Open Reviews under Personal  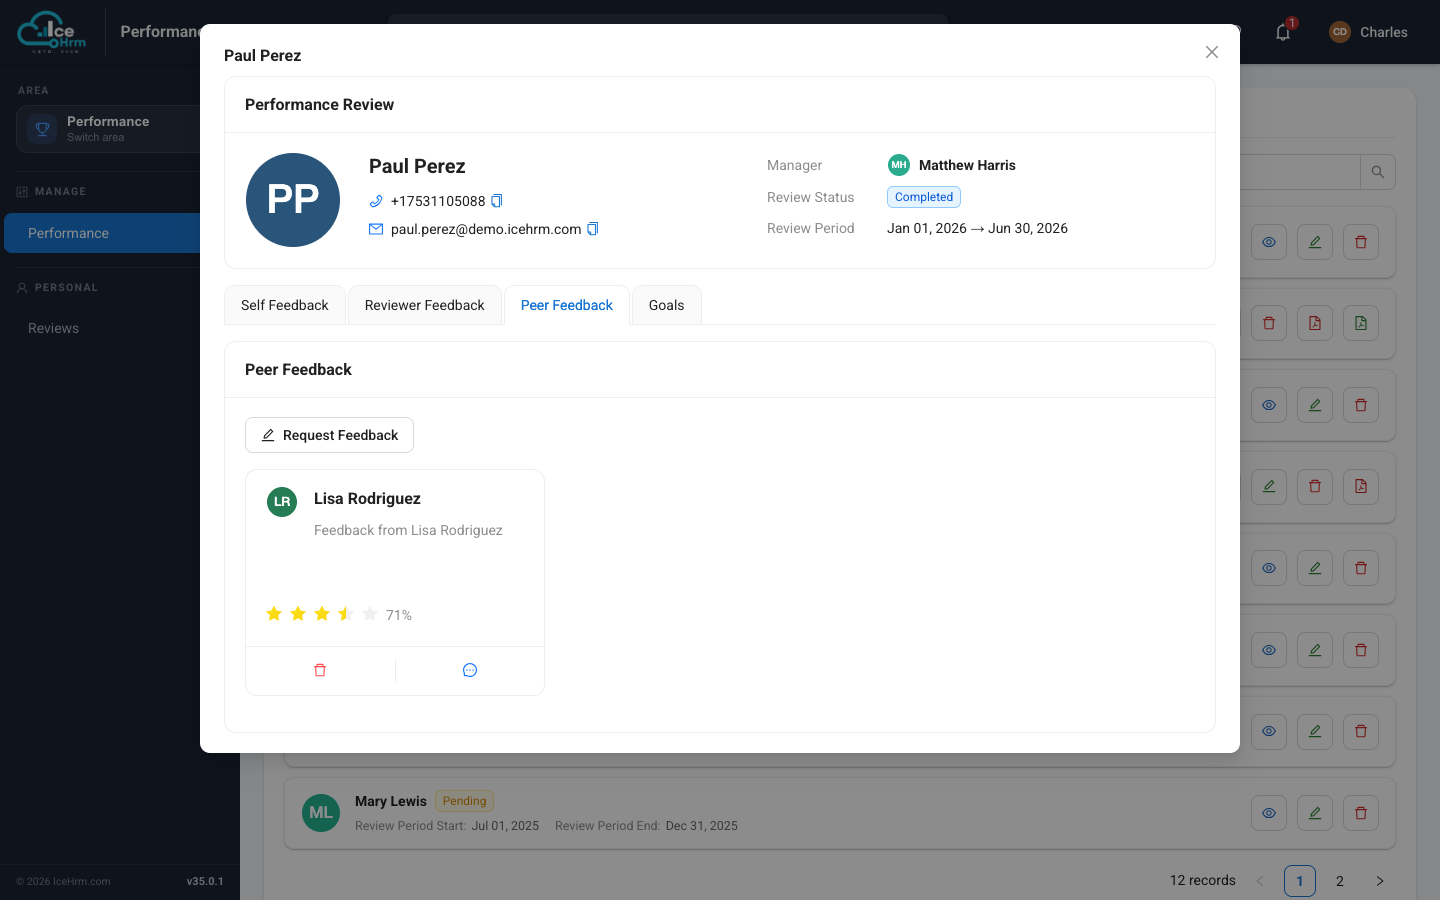pyautogui.click(x=53, y=328)
